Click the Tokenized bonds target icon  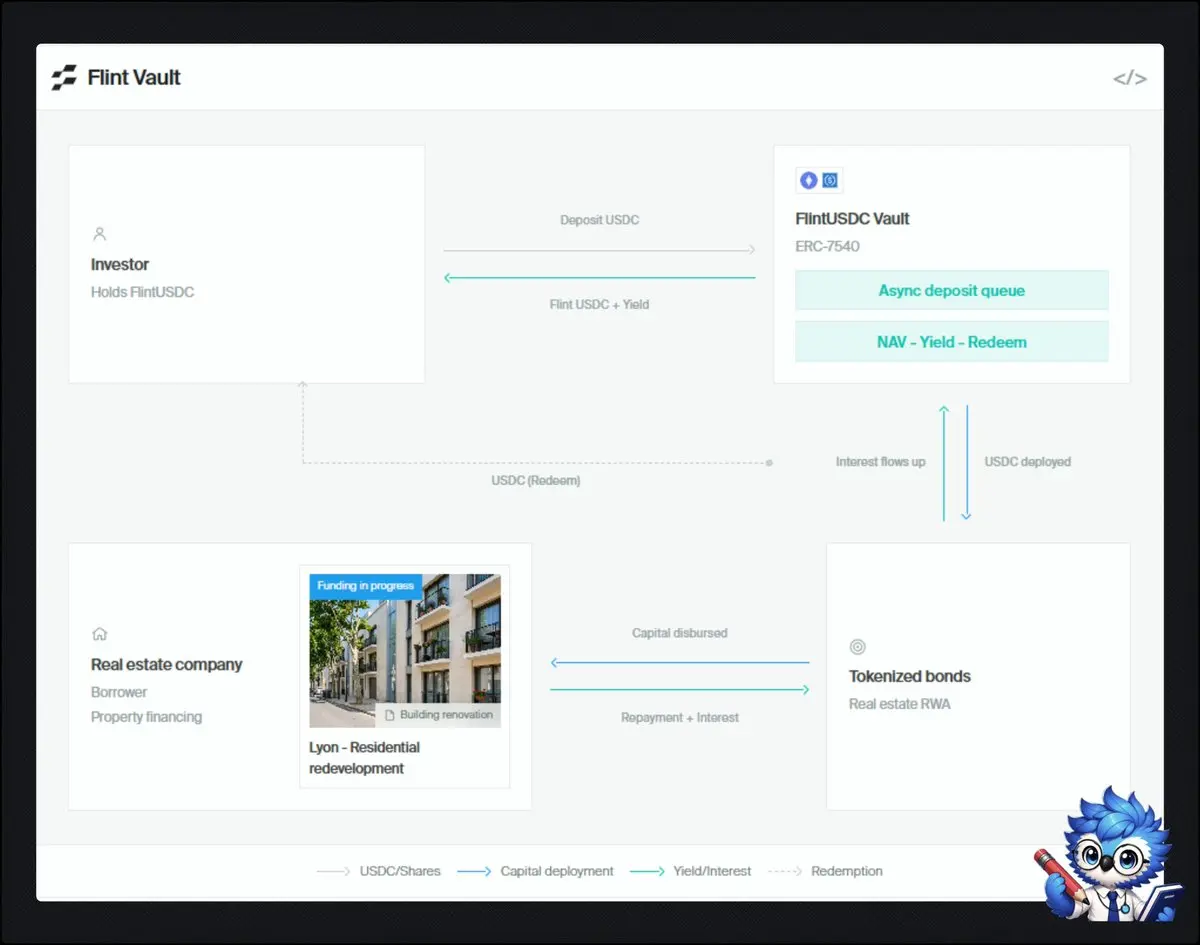857,647
